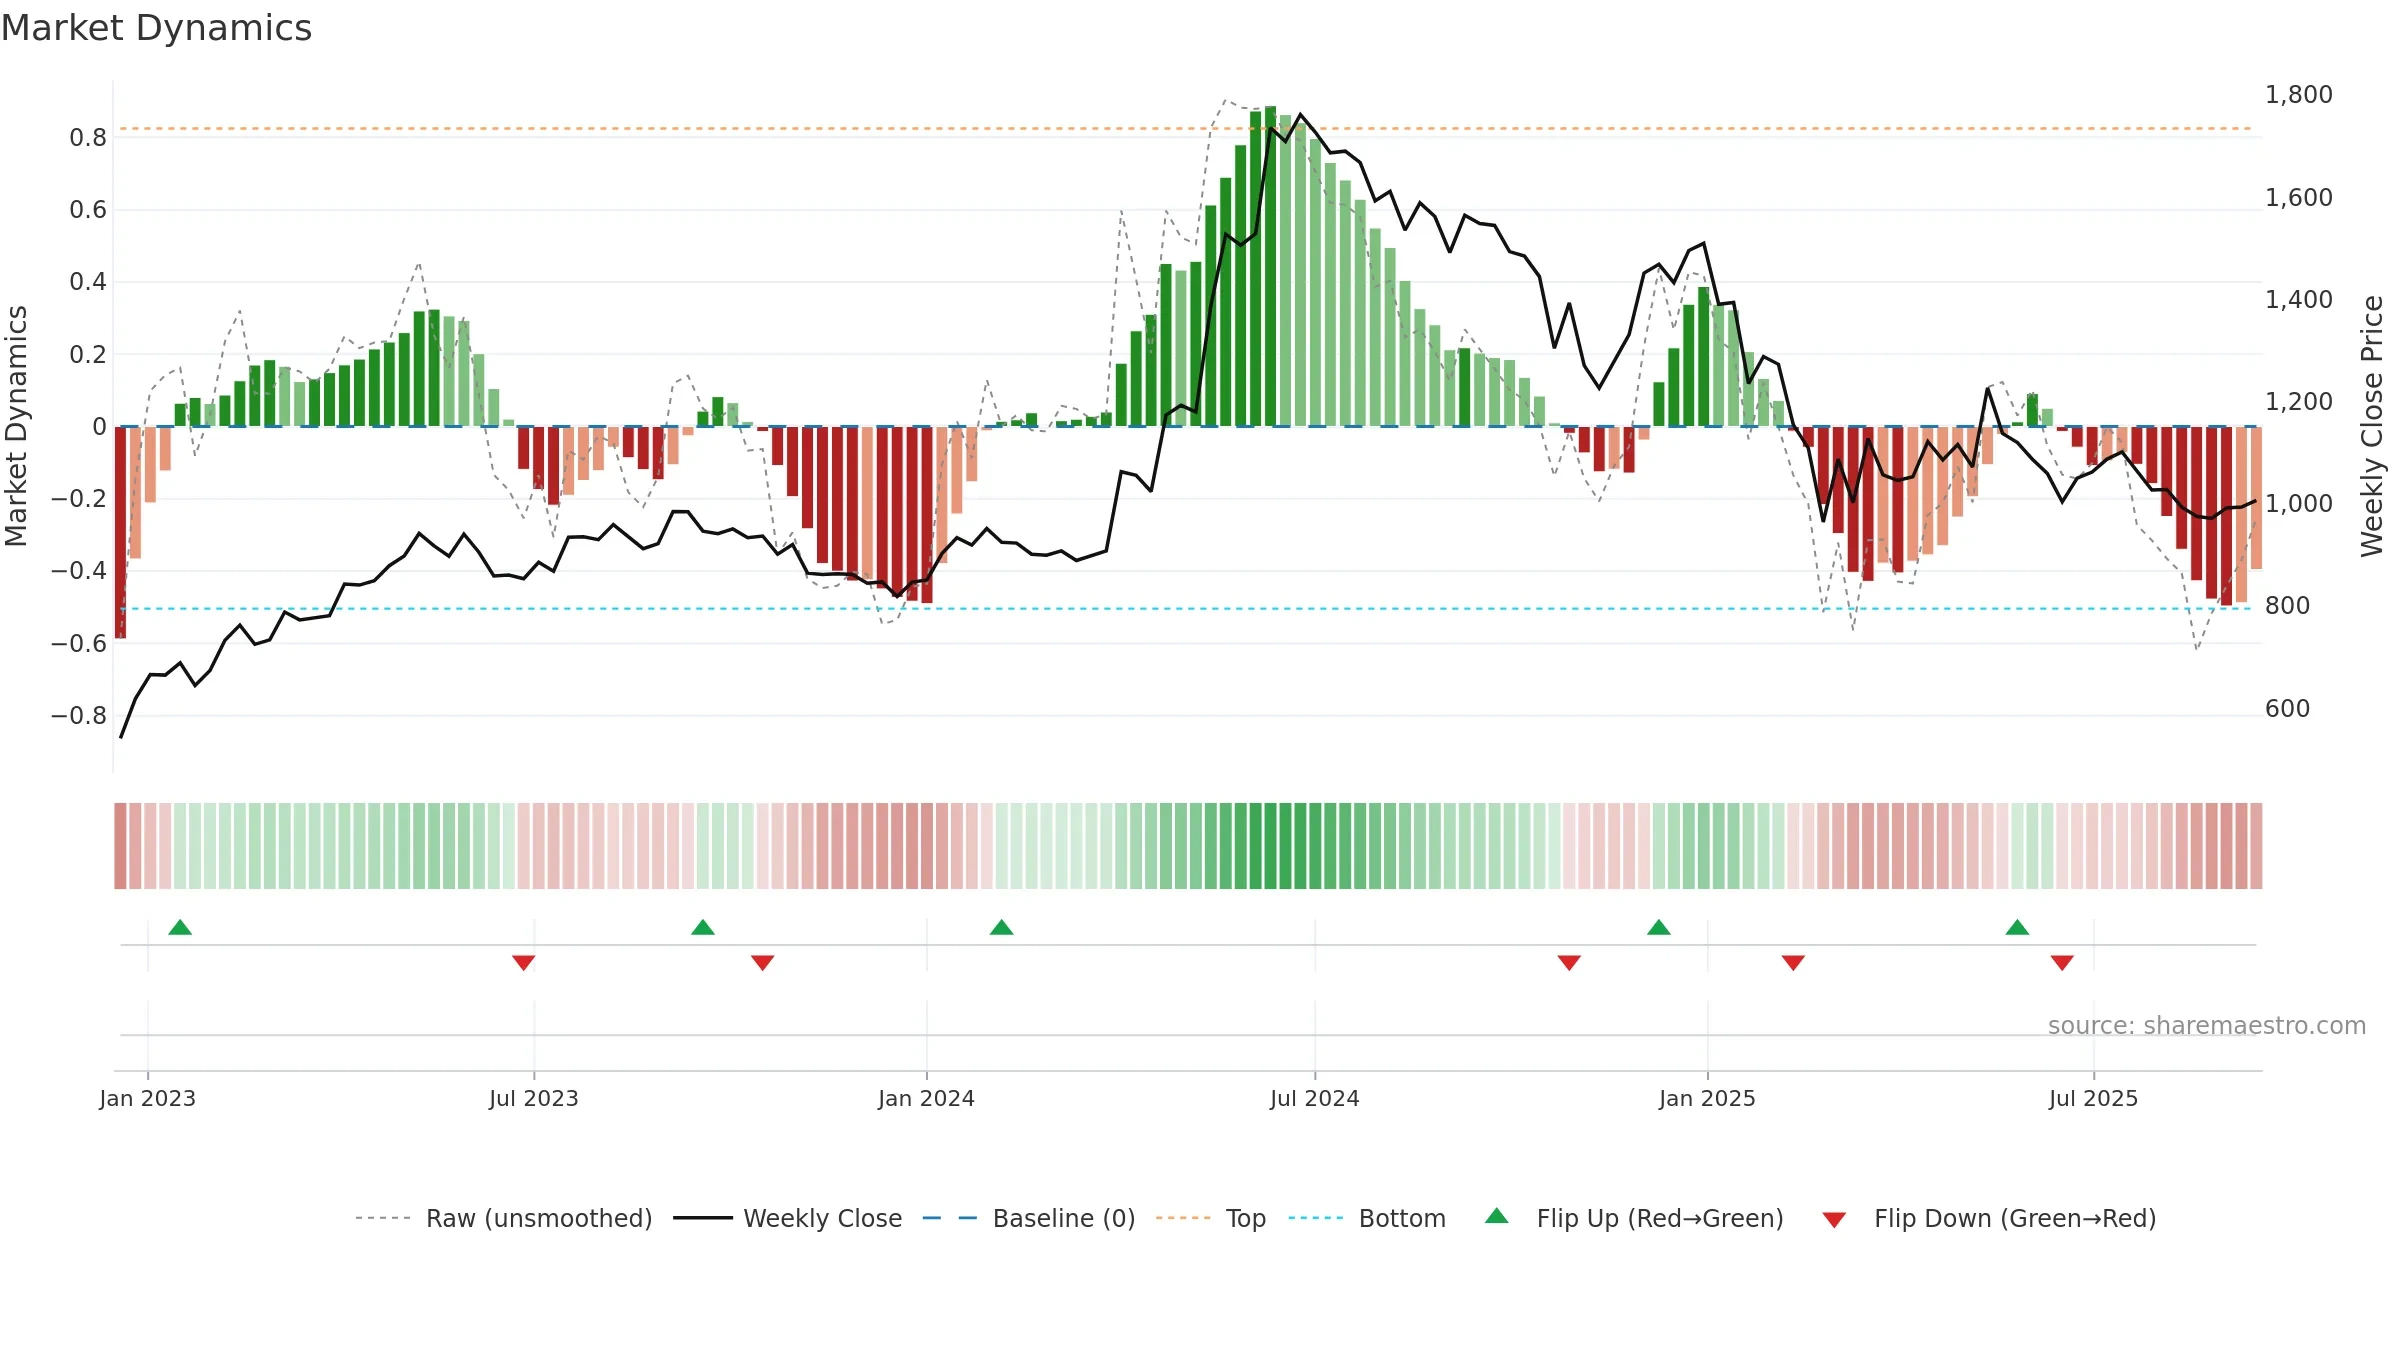This screenshot has height=1350, width=2400.
Task: Click the 0.6 tick on left axis
Action: pyautogui.click(x=88, y=210)
